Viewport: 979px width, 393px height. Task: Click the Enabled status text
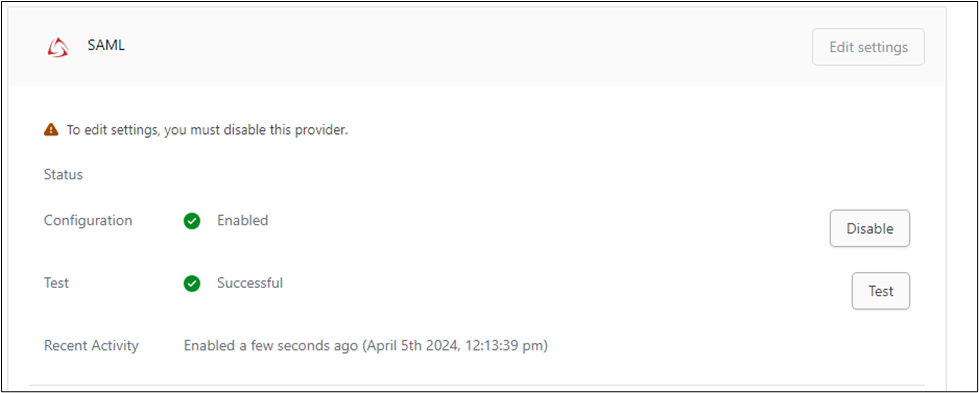point(242,221)
